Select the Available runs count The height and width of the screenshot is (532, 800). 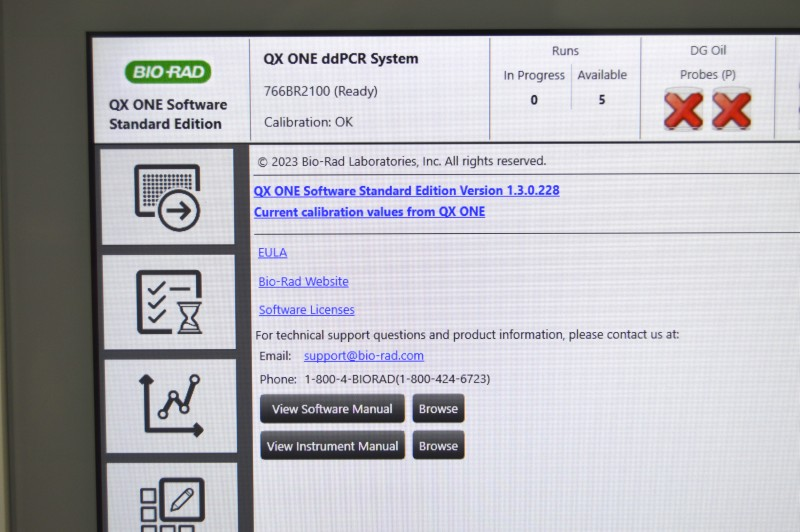point(601,100)
